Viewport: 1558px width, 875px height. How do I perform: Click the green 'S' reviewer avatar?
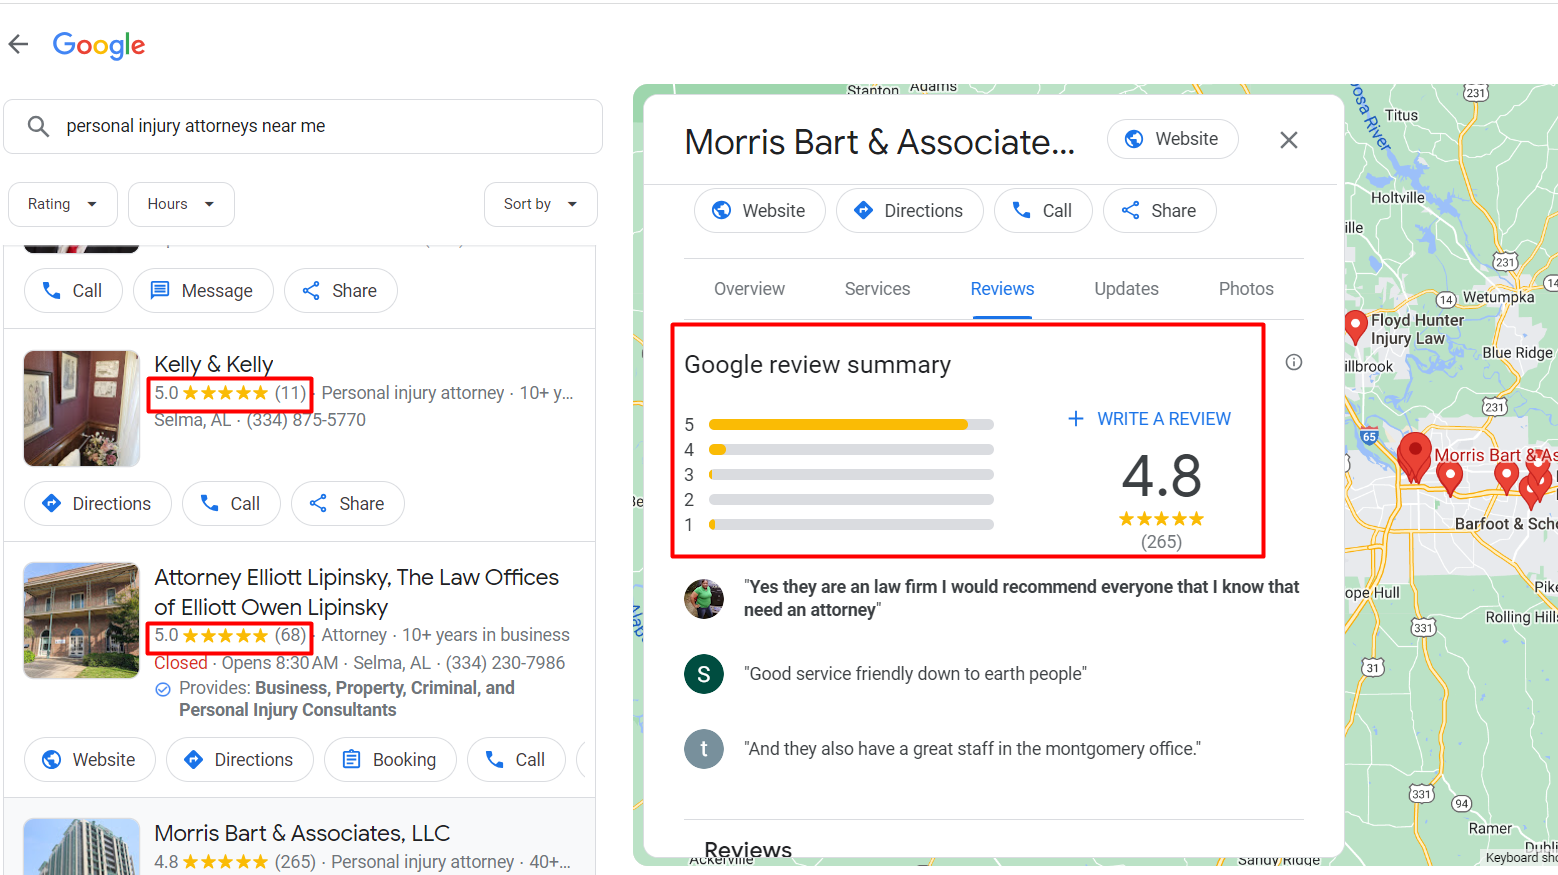tap(704, 674)
